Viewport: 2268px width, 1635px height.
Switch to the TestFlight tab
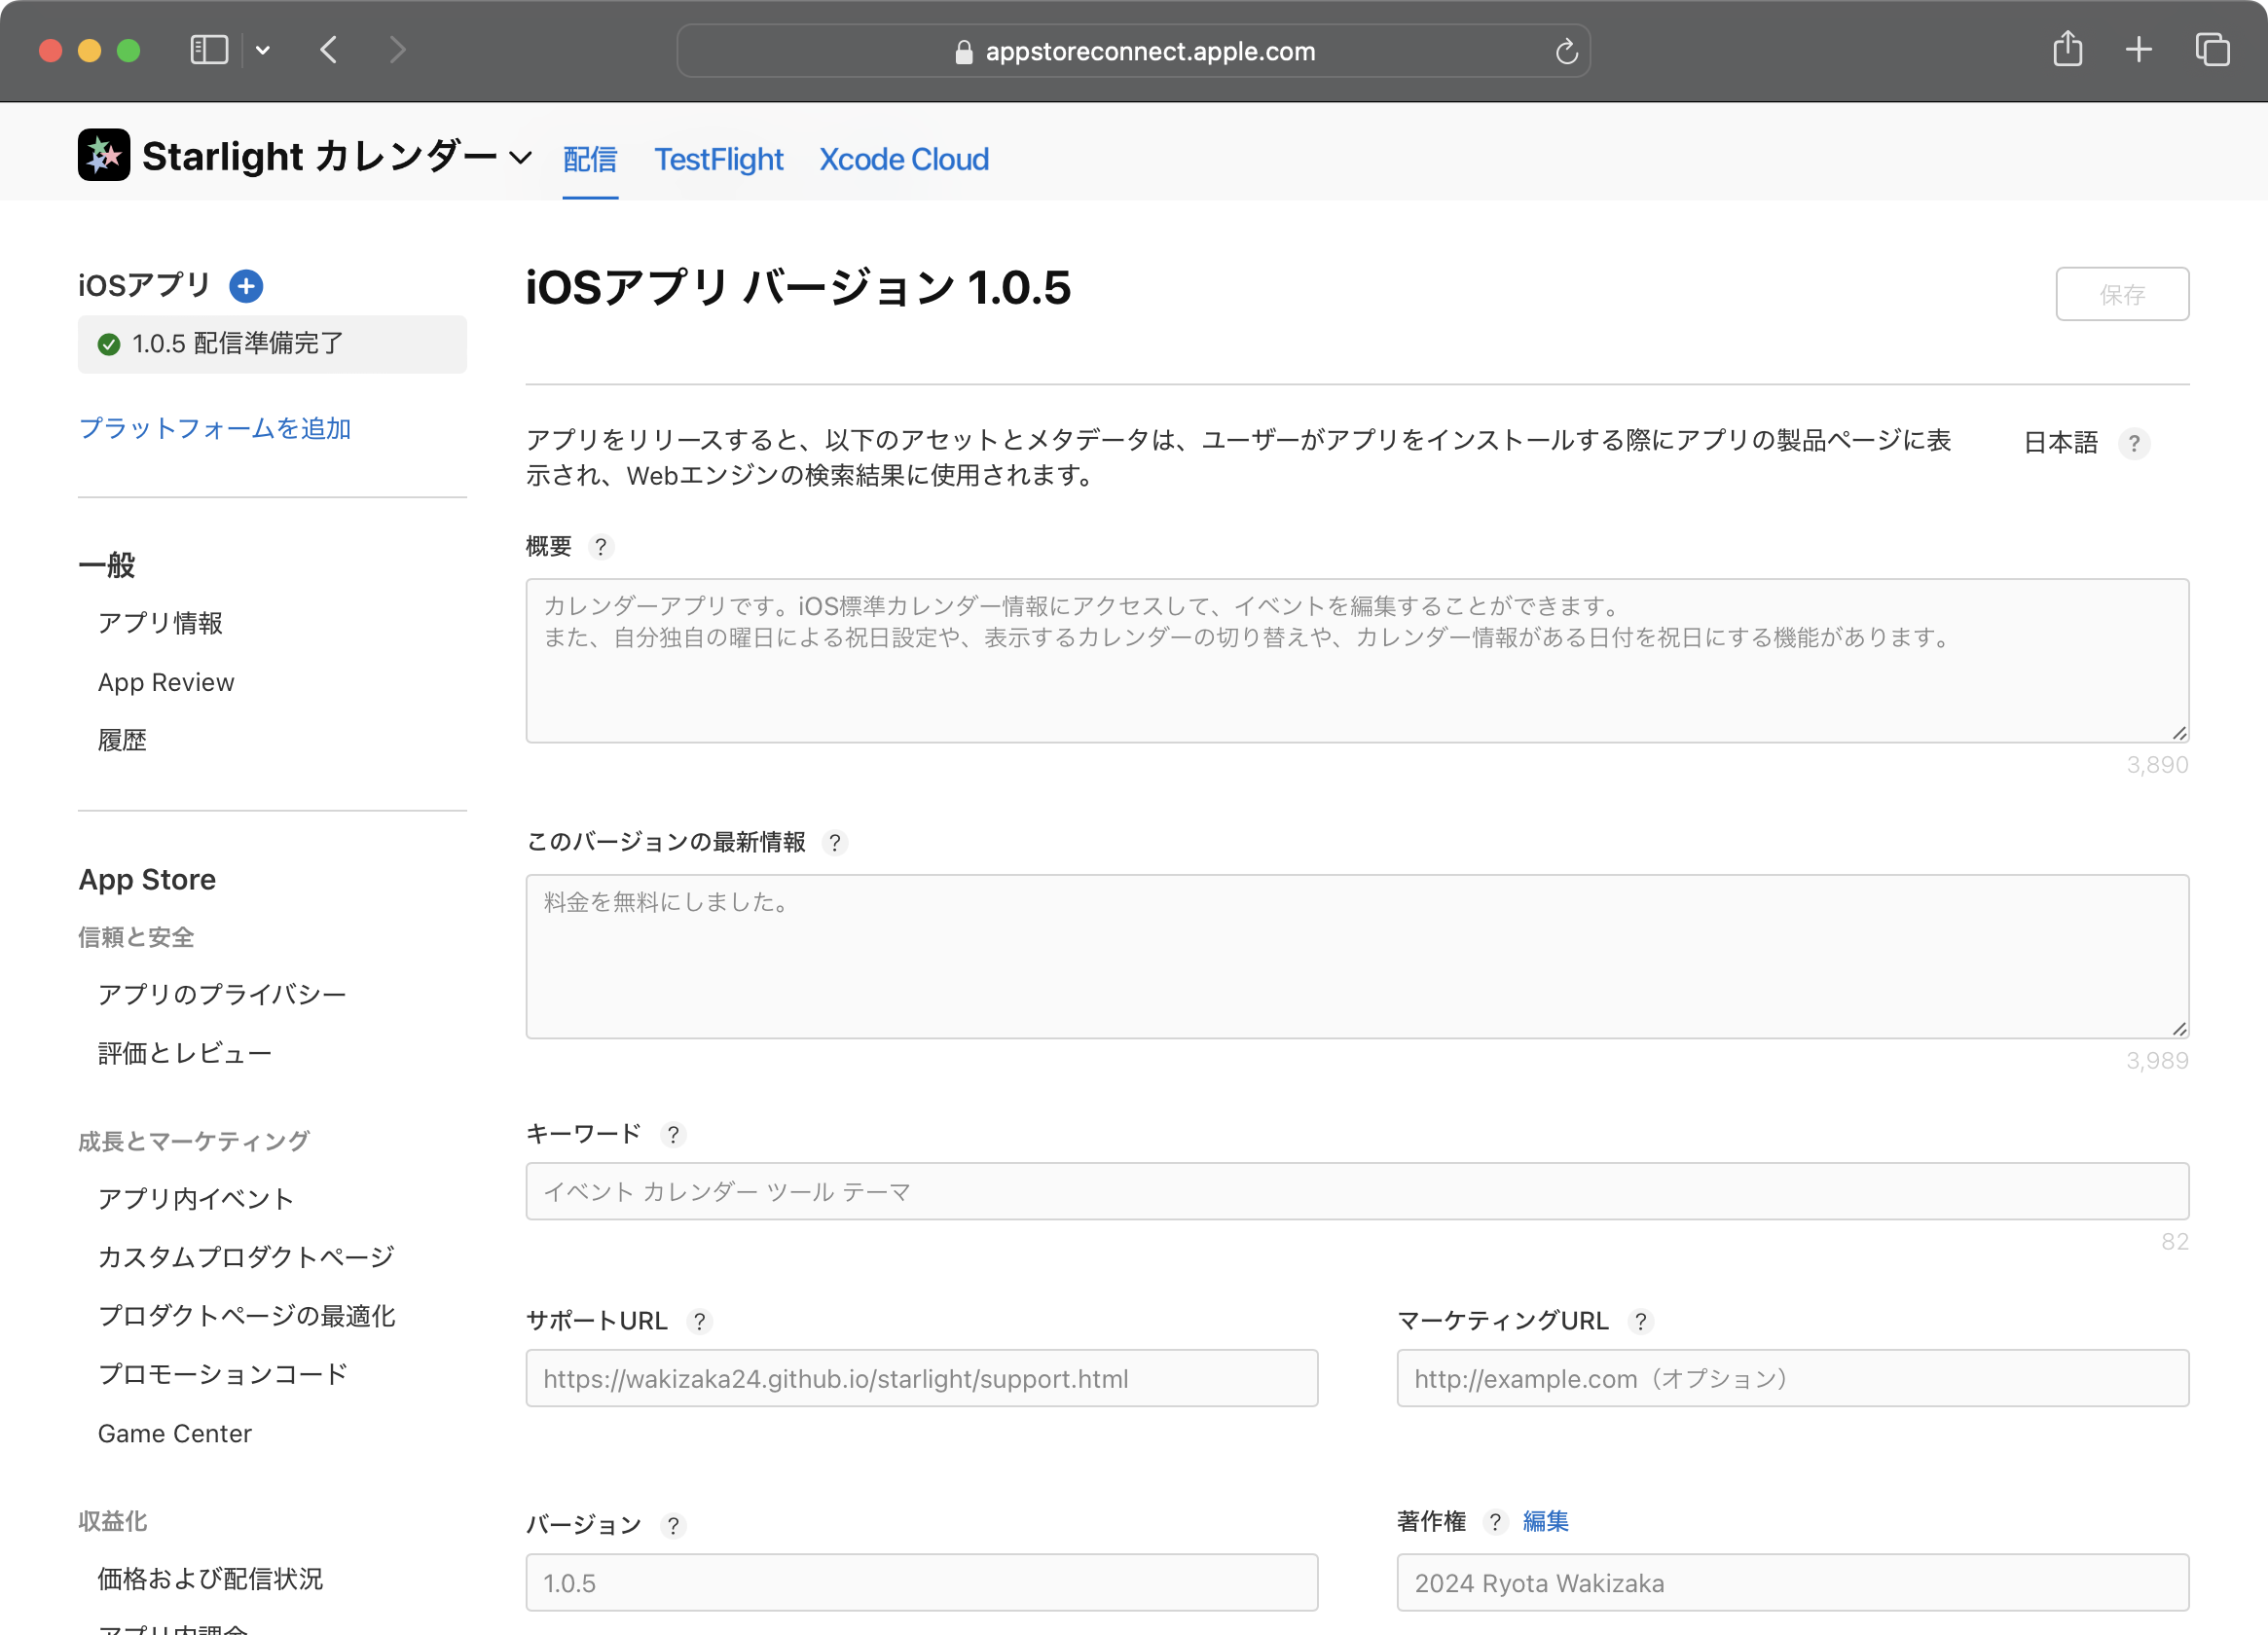pyautogui.click(x=718, y=160)
